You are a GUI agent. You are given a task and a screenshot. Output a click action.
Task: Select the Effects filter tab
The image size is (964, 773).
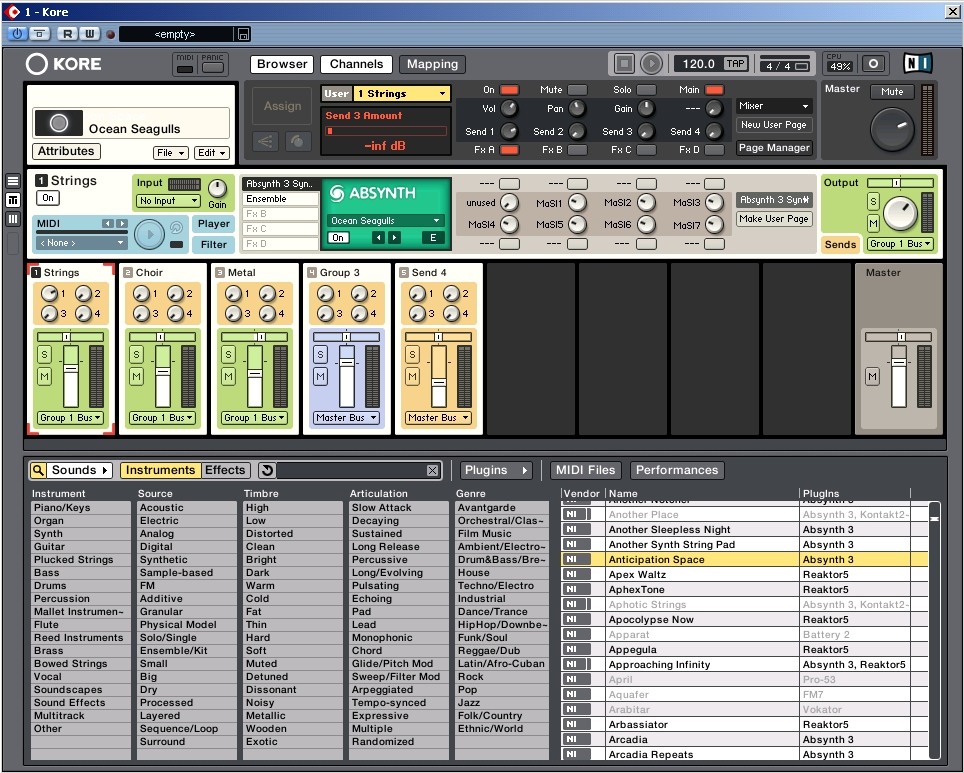[225, 470]
